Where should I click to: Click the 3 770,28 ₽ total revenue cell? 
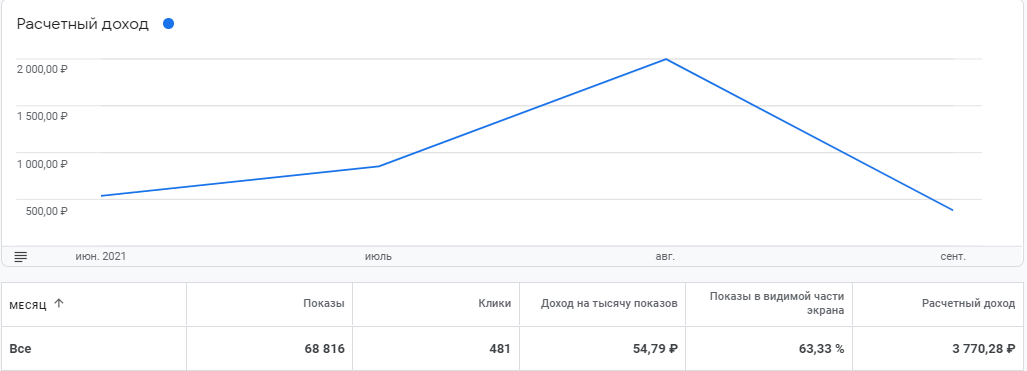[979, 349]
